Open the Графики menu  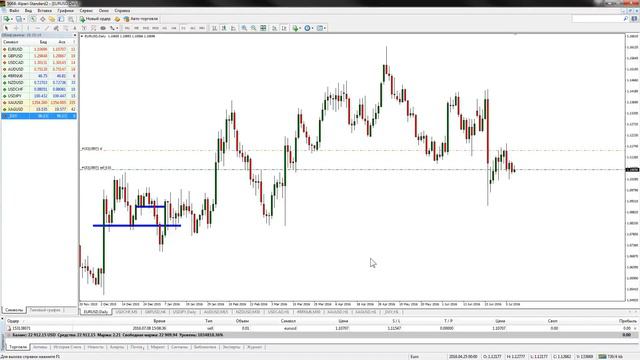(65, 11)
